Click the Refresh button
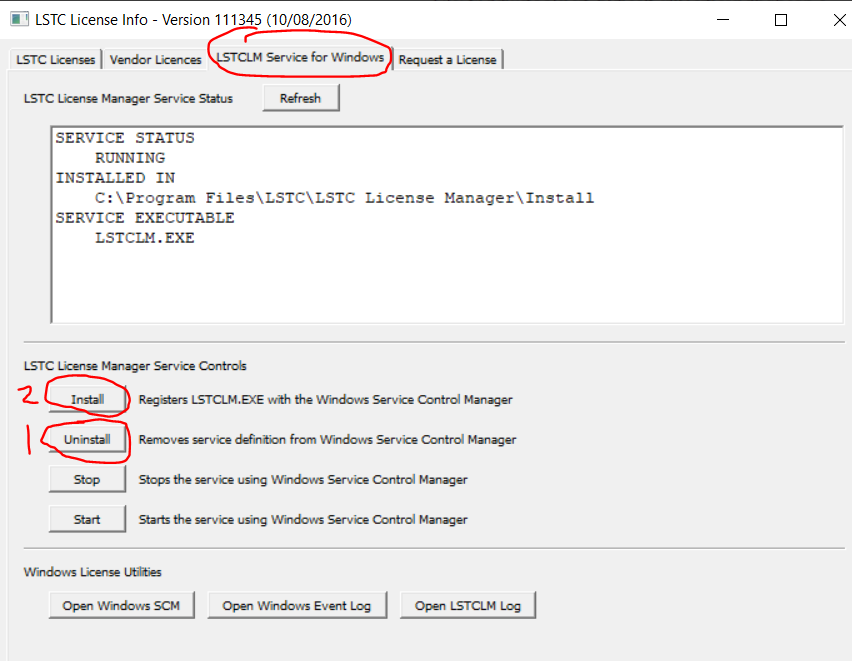This screenshot has width=852, height=661. point(301,98)
